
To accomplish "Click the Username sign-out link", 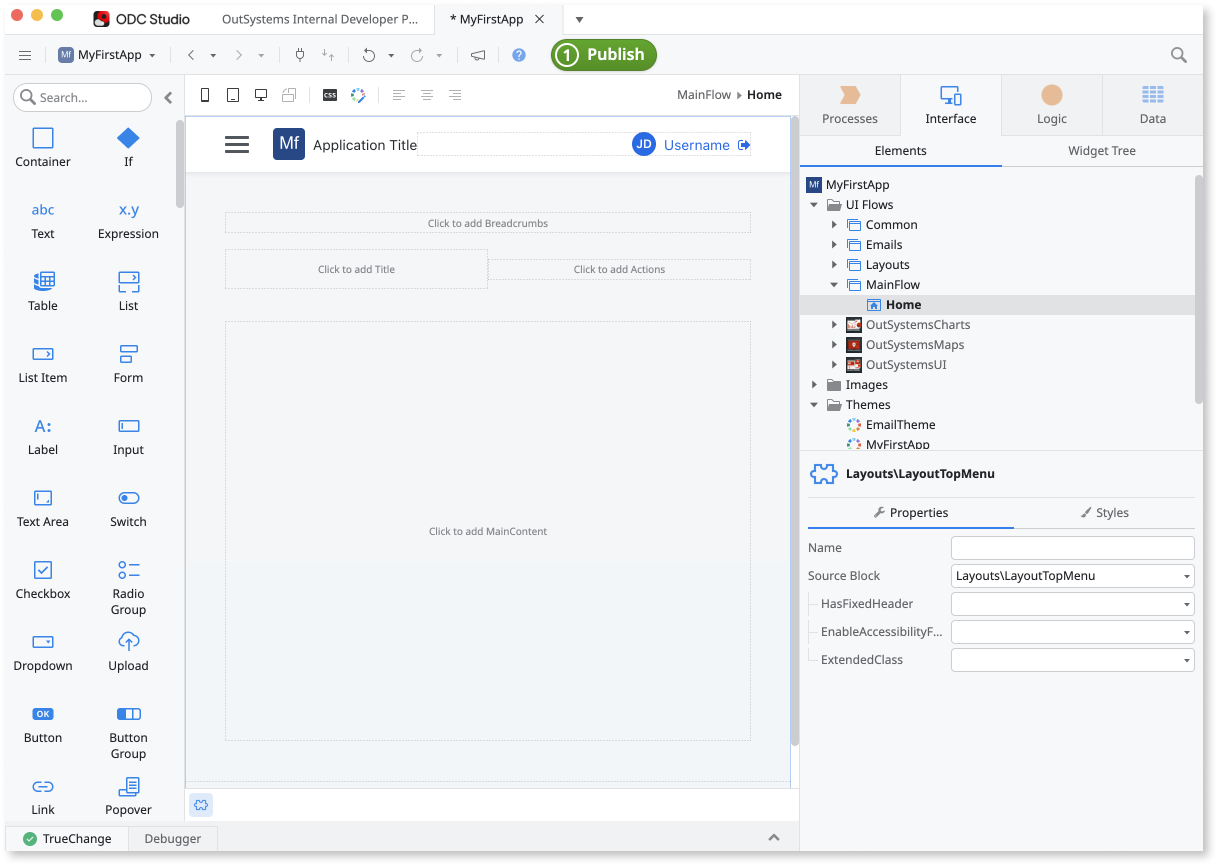I will tap(697, 144).
